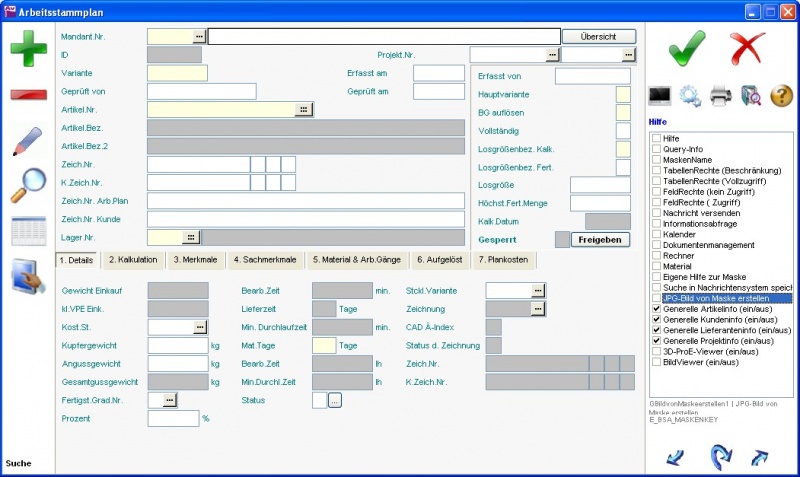Open the 5. Material & Arb.Gänge tab
Image resolution: width=800 pixels, height=477 pixels.
(357, 260)
